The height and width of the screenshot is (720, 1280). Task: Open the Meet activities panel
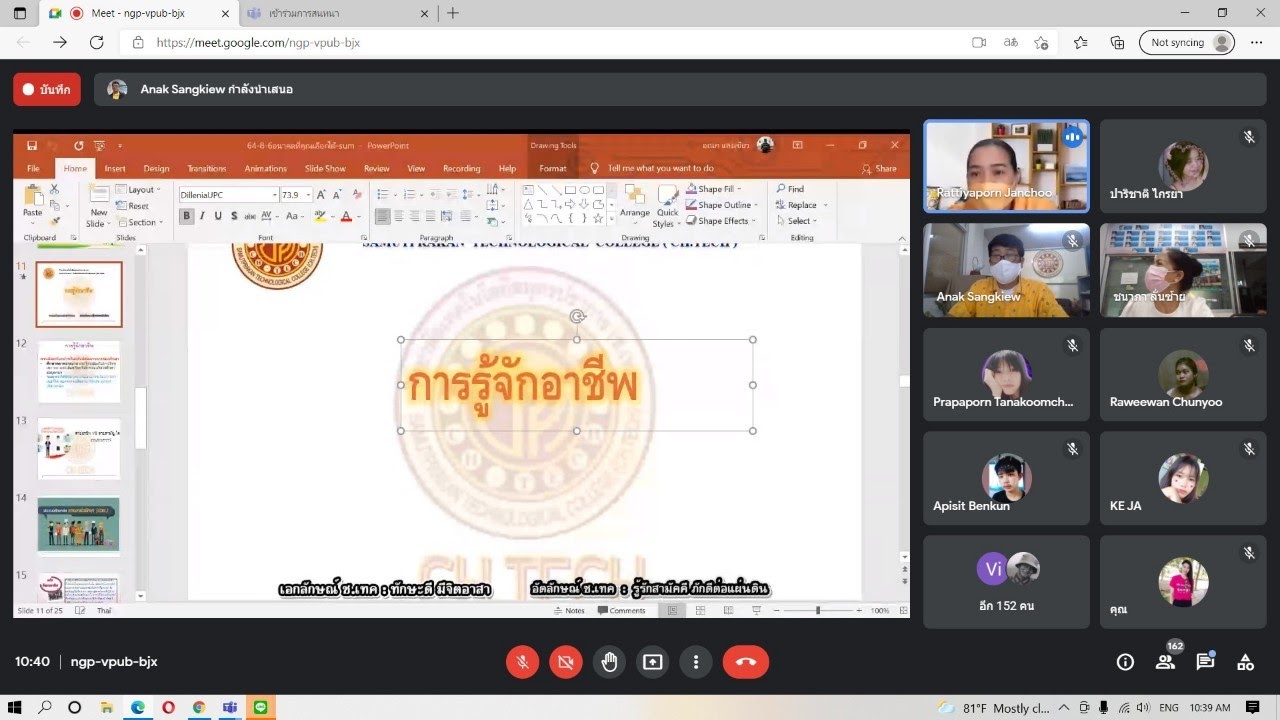(x=1245, y=662)
